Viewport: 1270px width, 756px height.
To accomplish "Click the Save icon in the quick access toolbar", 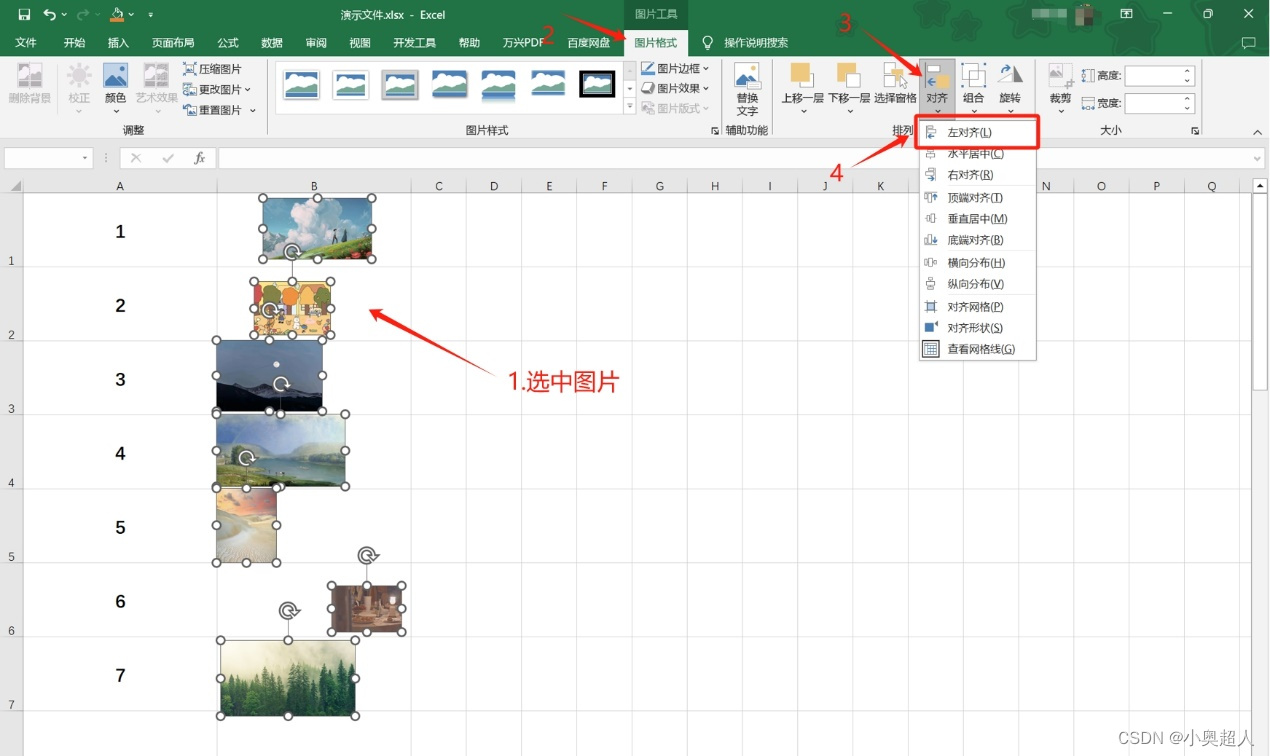I will pos(24,14).
